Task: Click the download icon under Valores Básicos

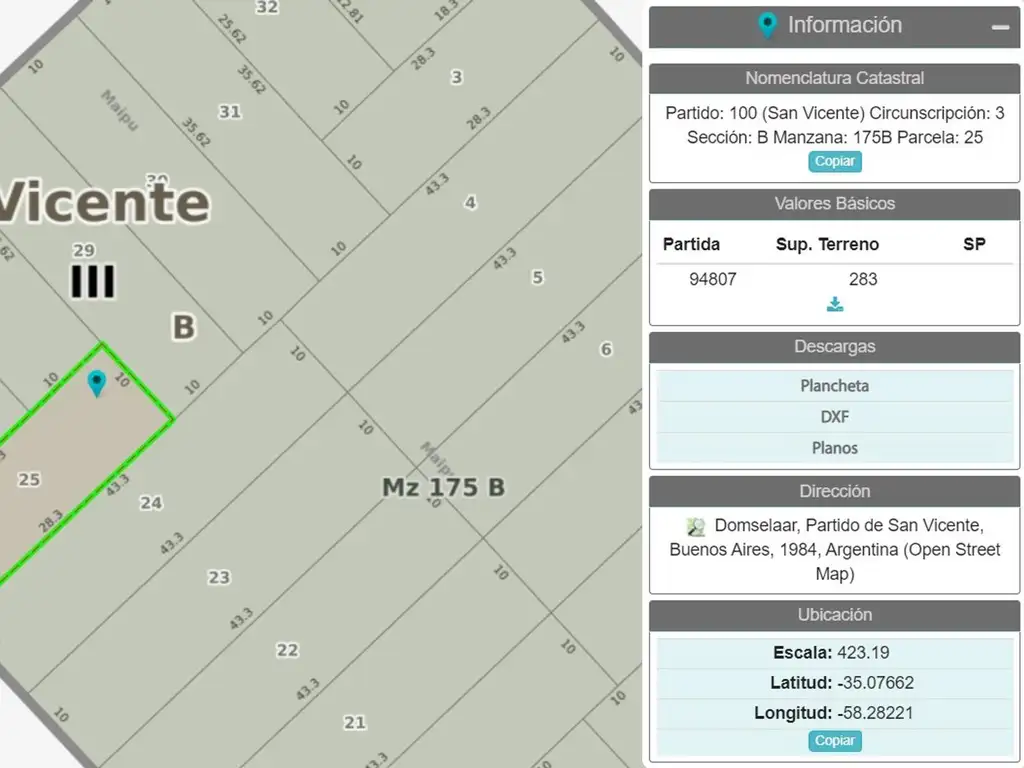Action: 835,305
